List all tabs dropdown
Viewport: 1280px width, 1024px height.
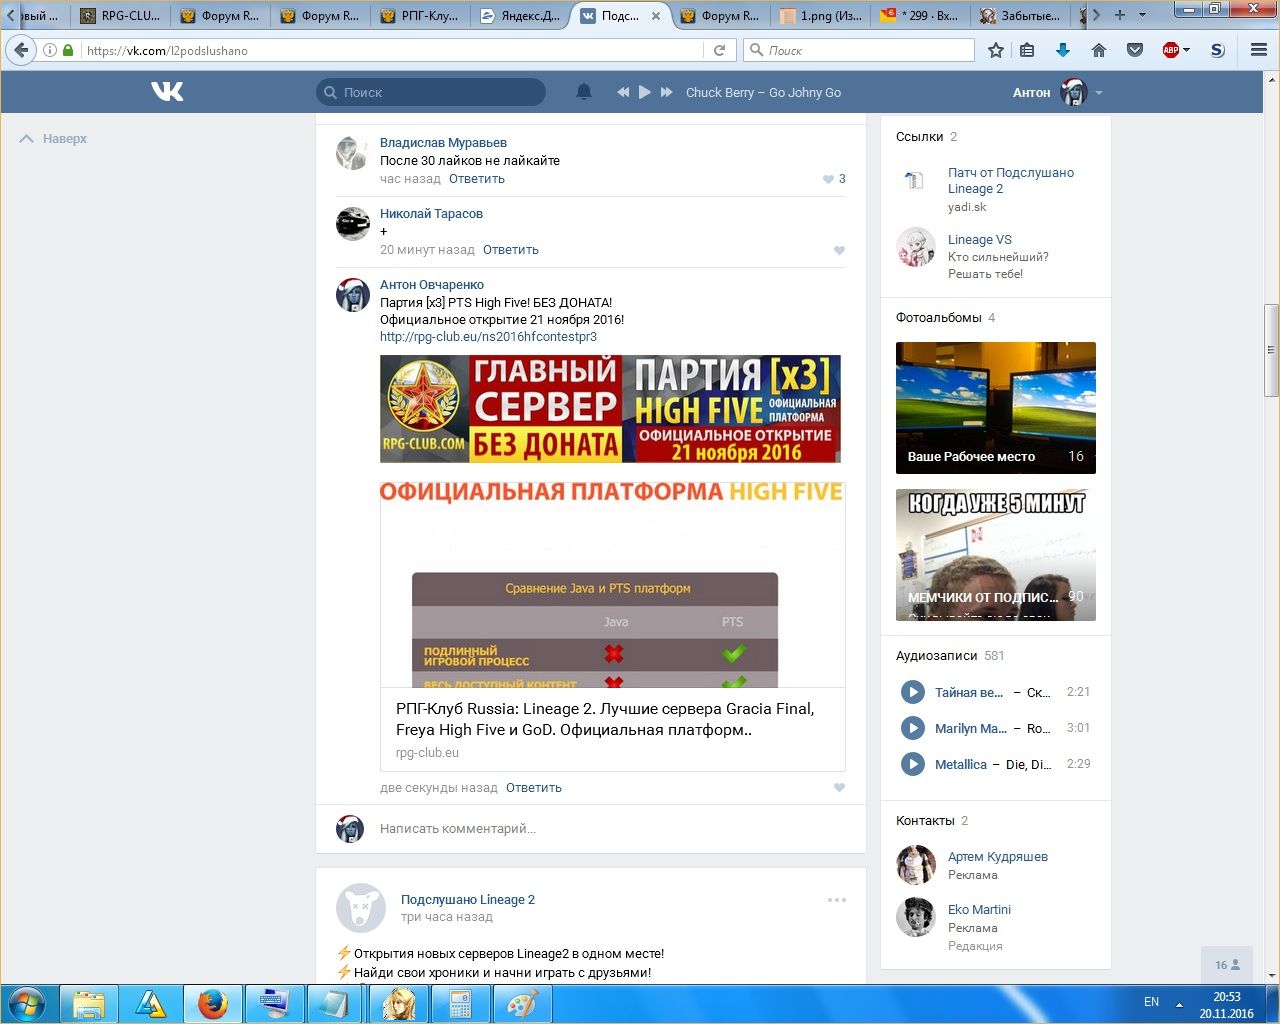tap(1144, 15)
